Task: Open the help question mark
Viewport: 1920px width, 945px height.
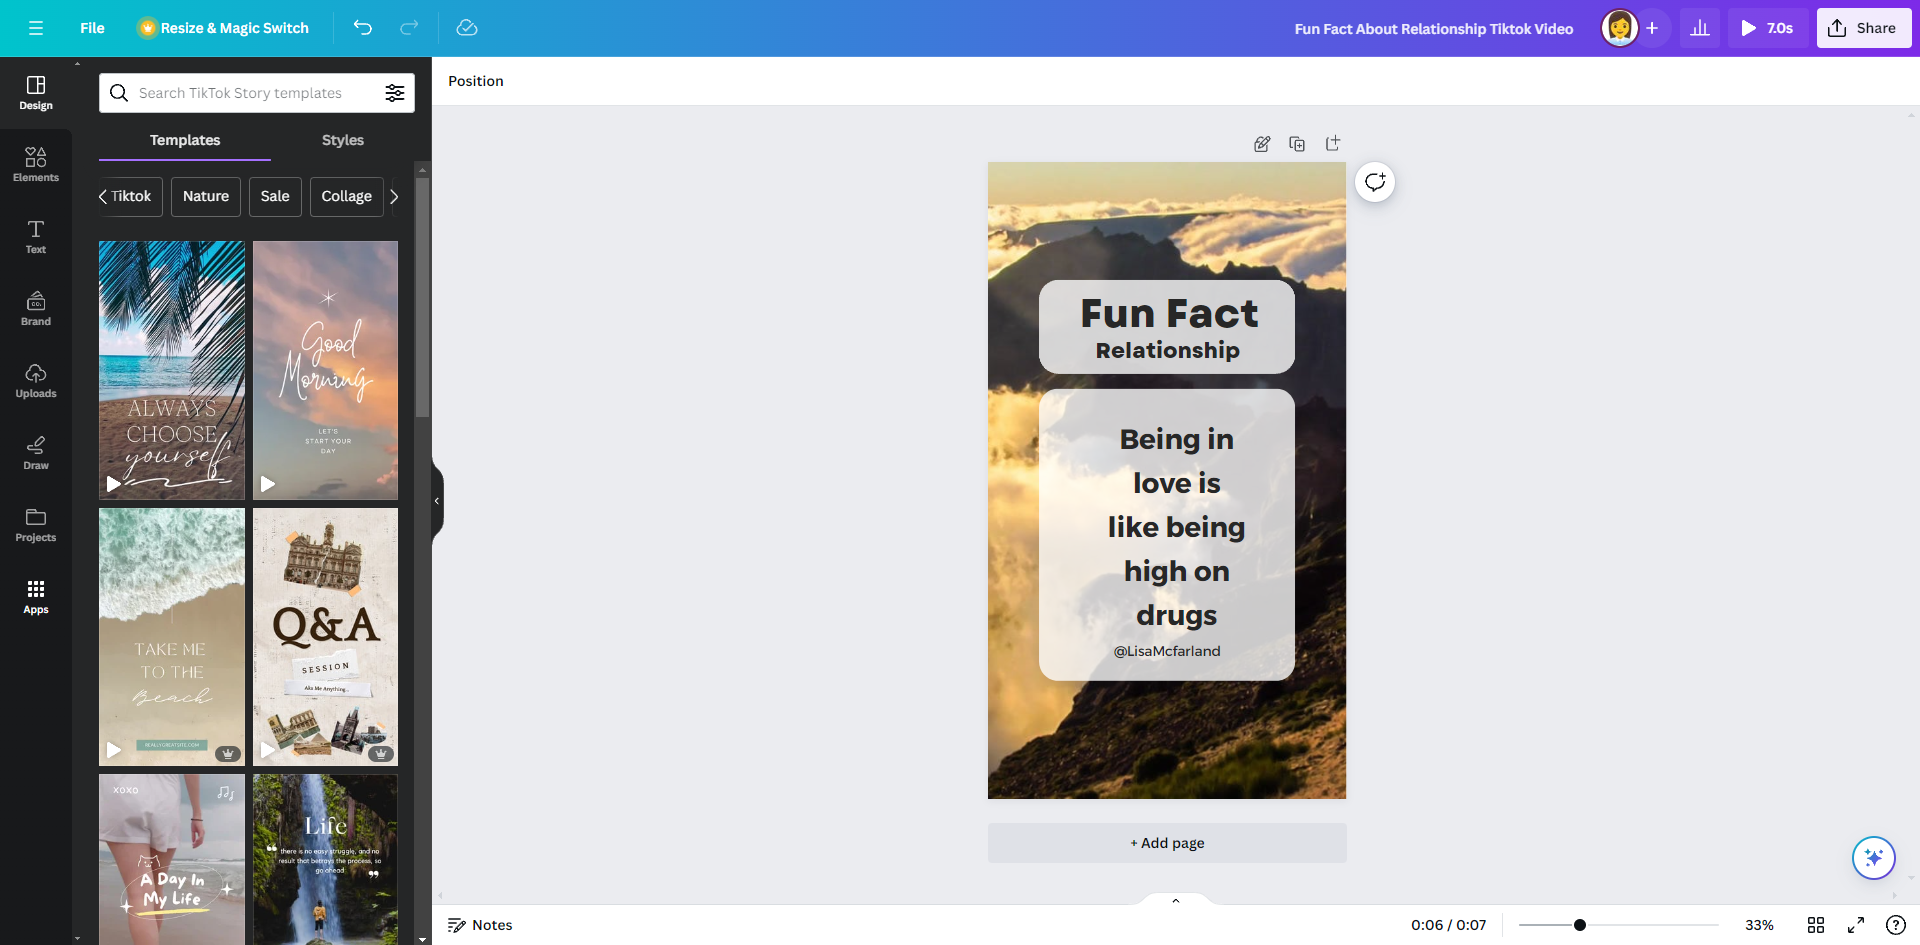Action: click(x=1896, y=925)
